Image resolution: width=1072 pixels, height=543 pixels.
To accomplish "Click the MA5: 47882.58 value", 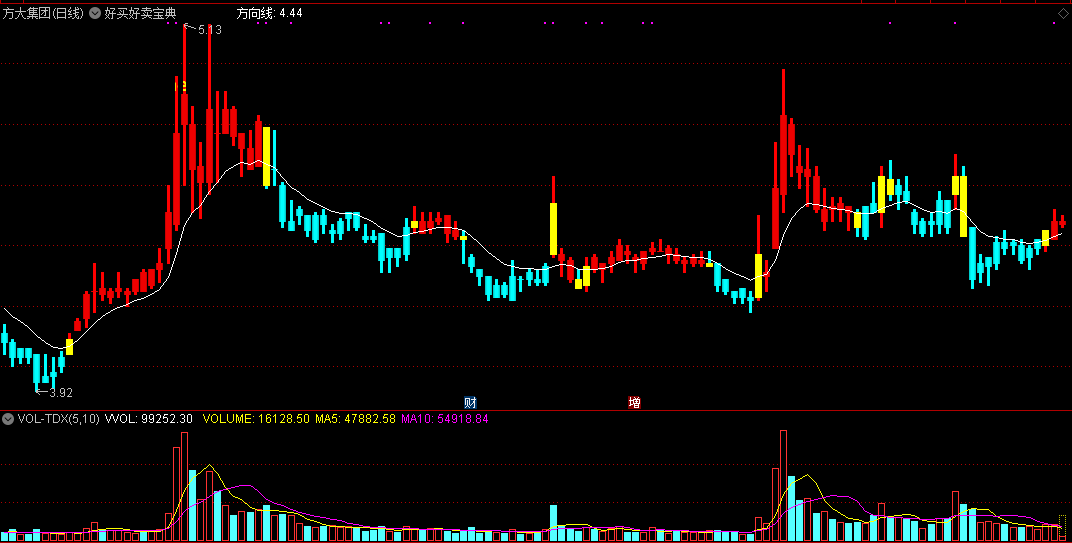I will (356, 419).
